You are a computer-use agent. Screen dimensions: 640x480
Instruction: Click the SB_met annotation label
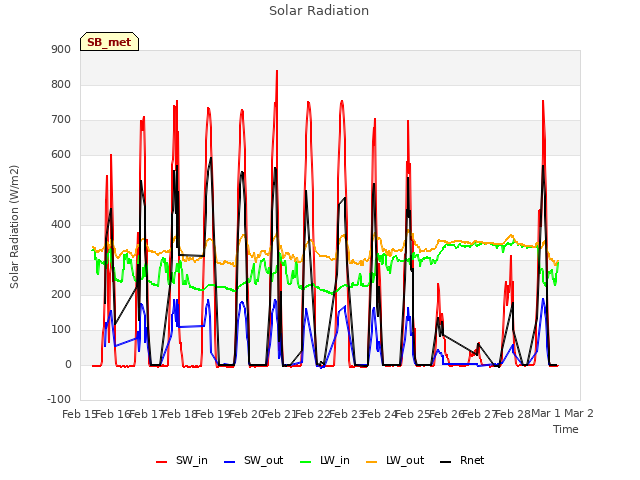[109, 42]
